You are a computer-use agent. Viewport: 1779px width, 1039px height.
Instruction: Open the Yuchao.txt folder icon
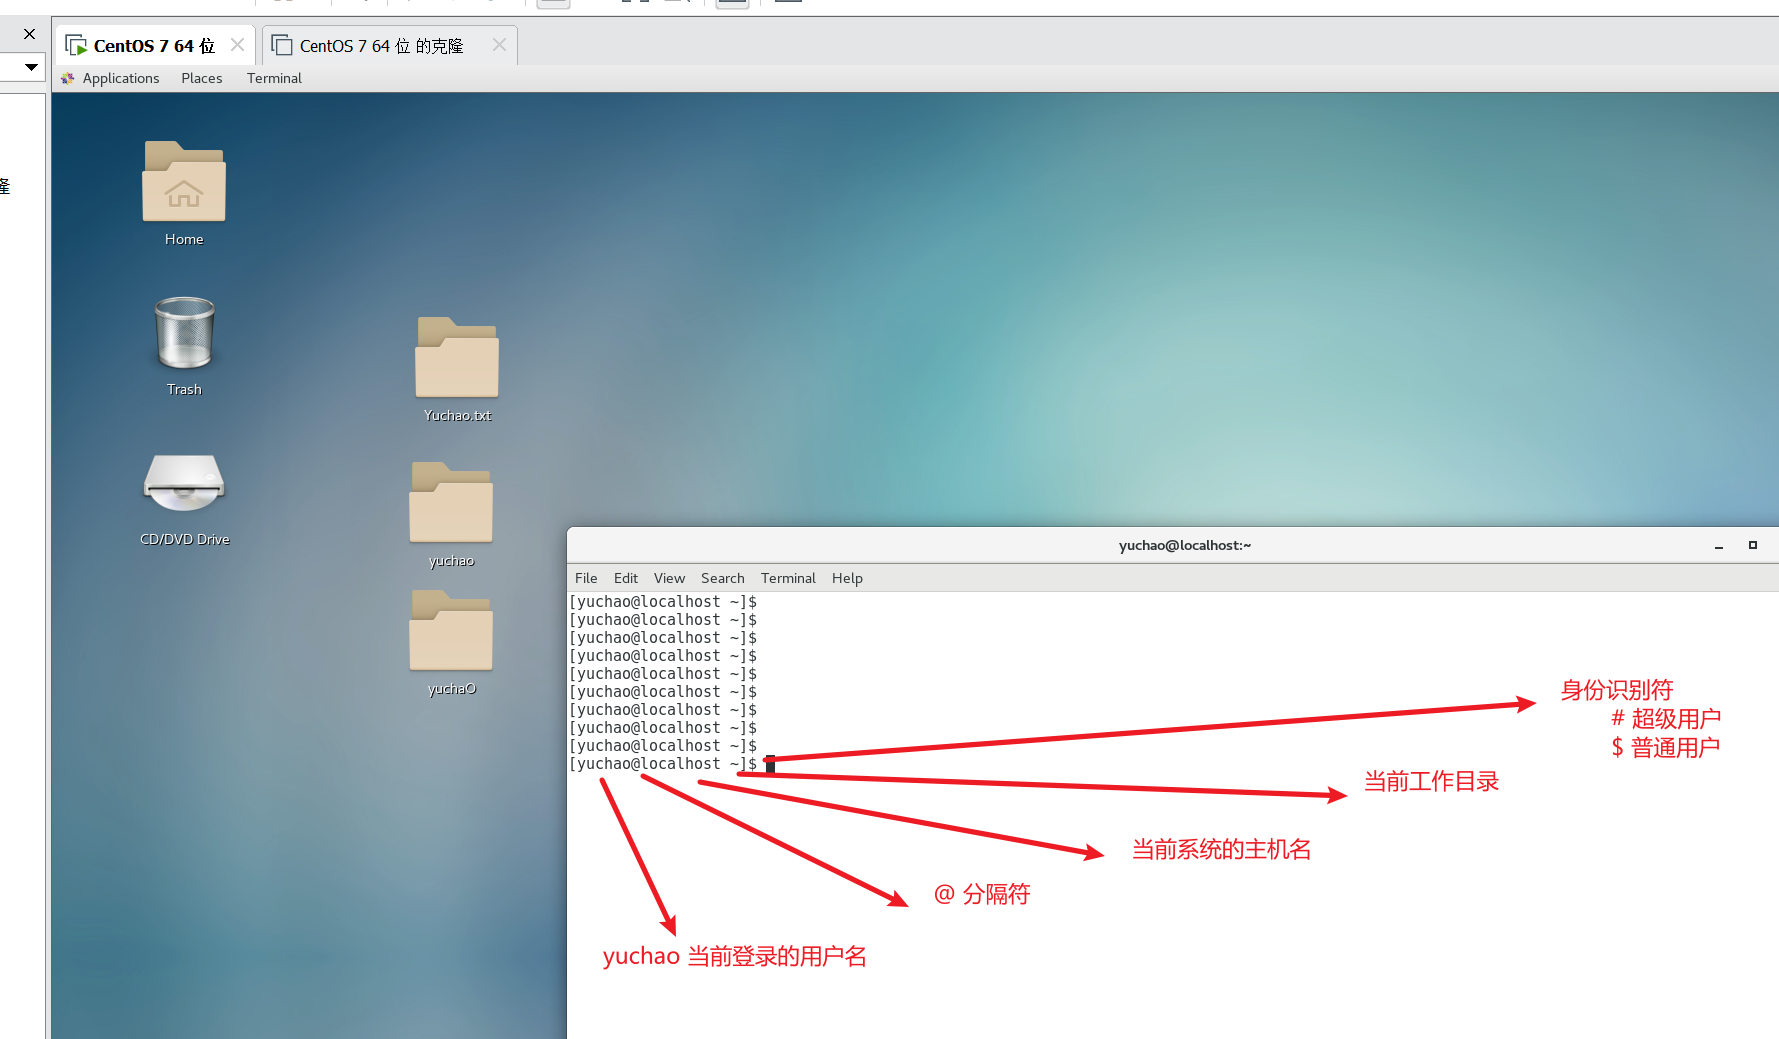(457, 359)
